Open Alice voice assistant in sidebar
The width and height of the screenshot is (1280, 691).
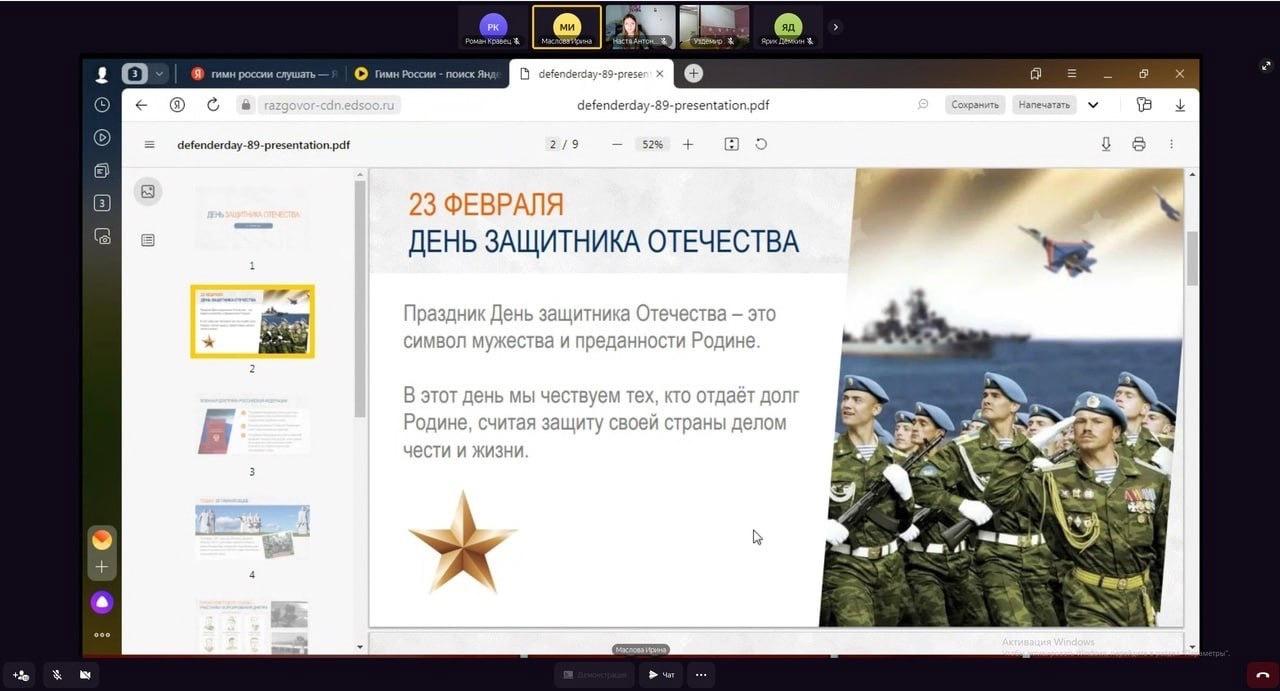pos(102,602)
